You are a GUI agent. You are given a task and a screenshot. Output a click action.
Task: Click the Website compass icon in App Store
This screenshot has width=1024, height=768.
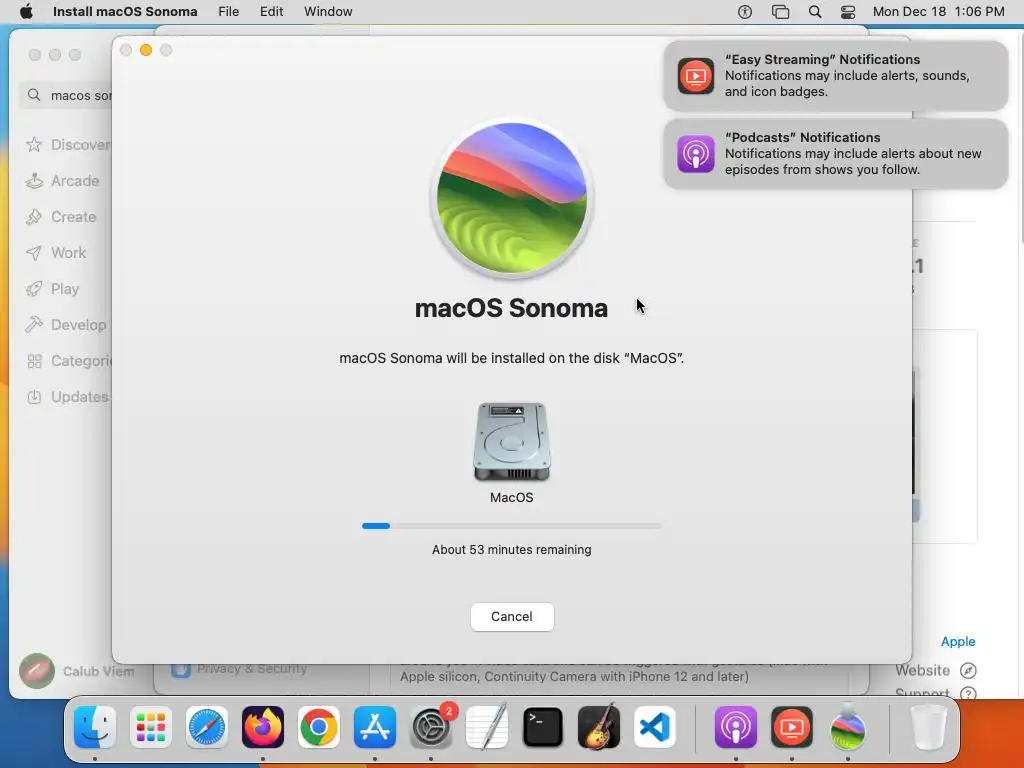pos(968,670)
